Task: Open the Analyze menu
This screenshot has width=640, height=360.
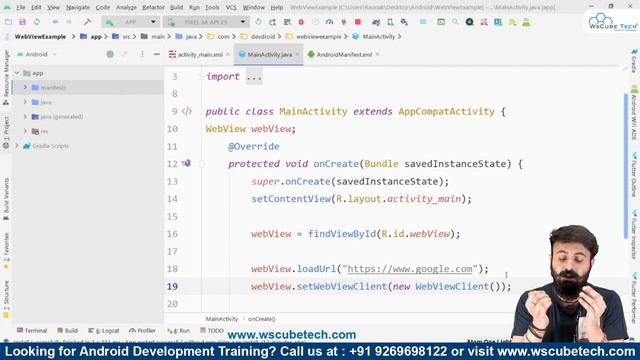Action: (126, 7)
